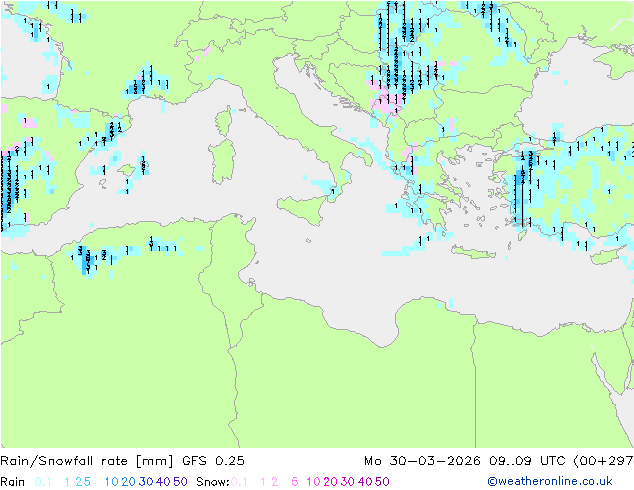Click the island of Sicily on map
The image size is (634, 490).
pyautogui.click(x=303, y=208)
